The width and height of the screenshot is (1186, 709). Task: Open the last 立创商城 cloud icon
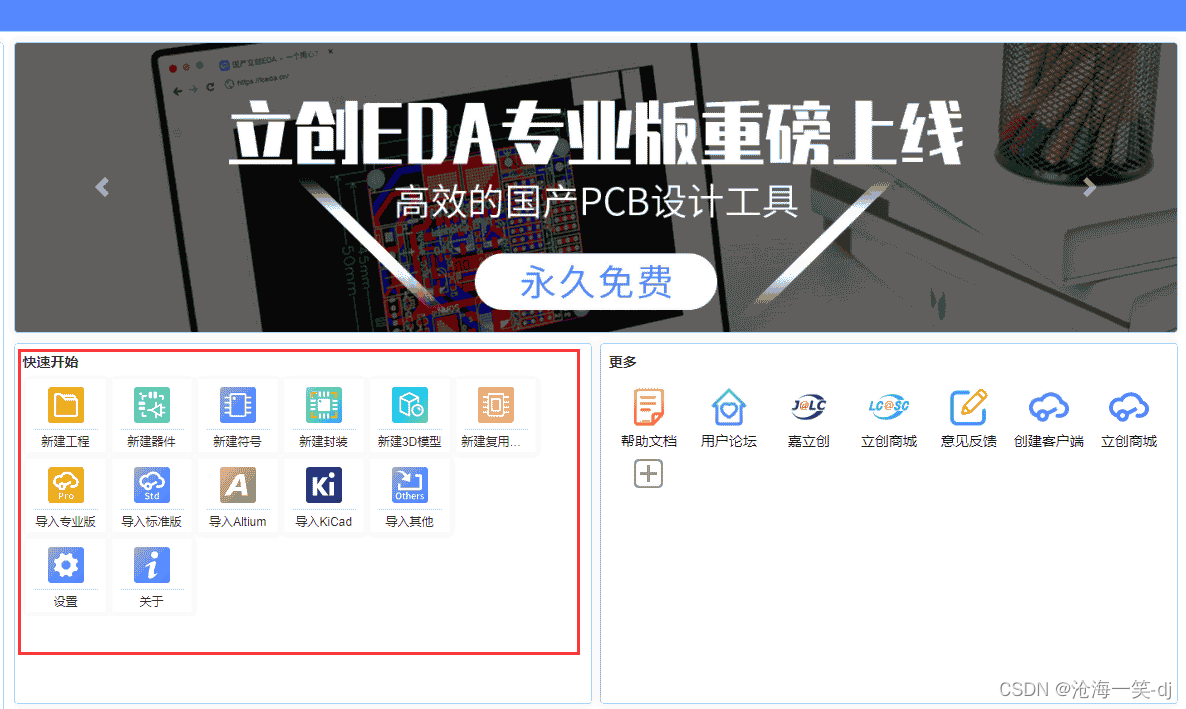(1129, 407)
